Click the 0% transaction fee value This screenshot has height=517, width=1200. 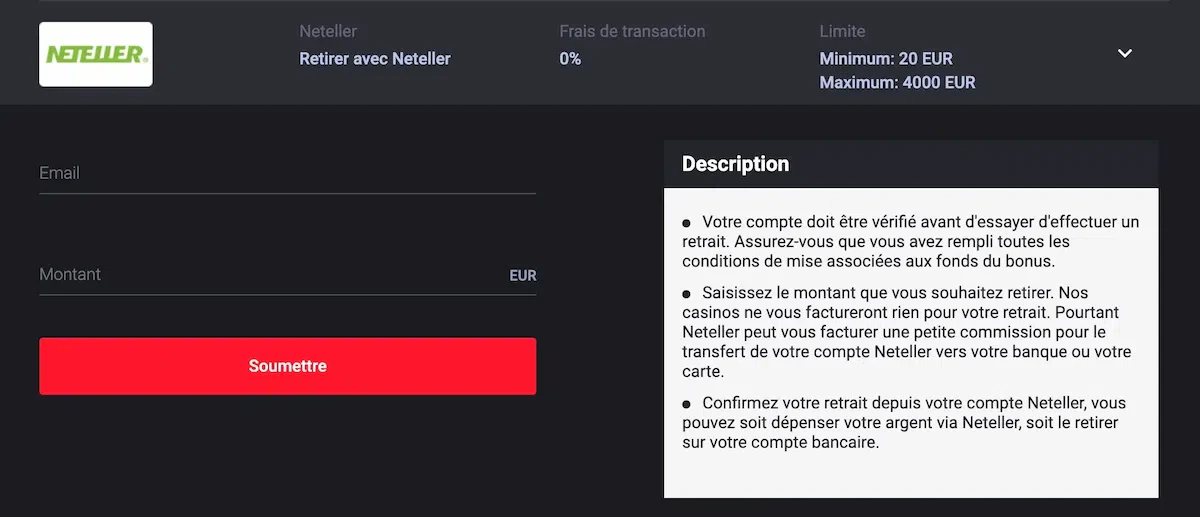(570, 59)
